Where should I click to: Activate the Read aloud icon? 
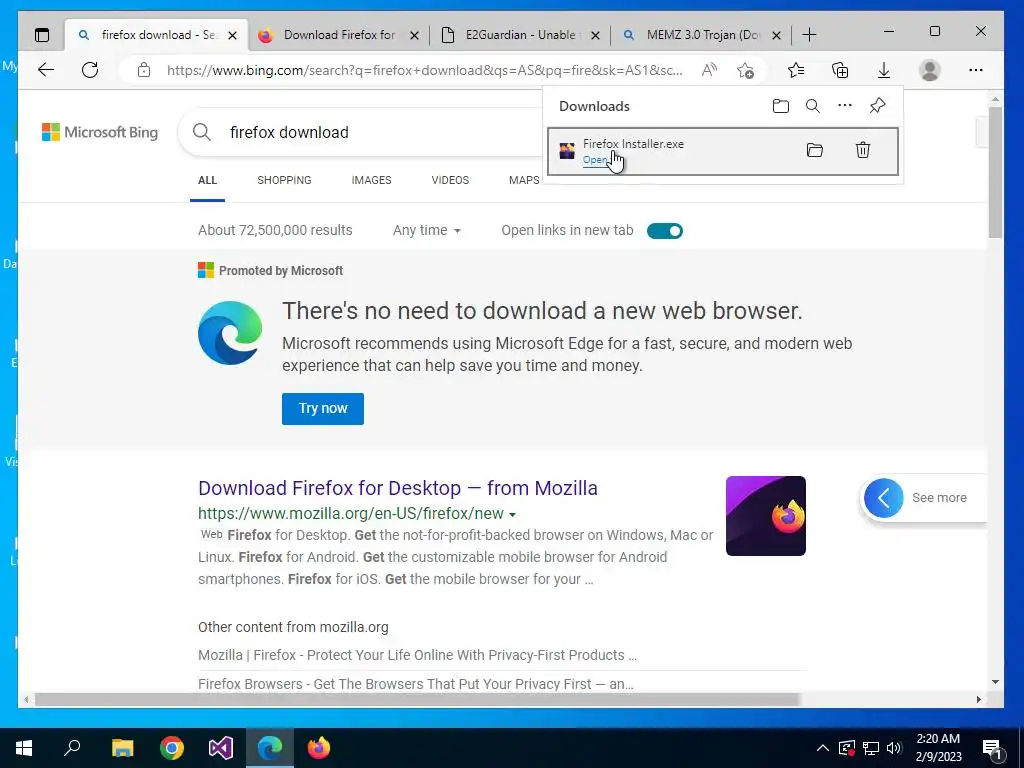point(709,70)
